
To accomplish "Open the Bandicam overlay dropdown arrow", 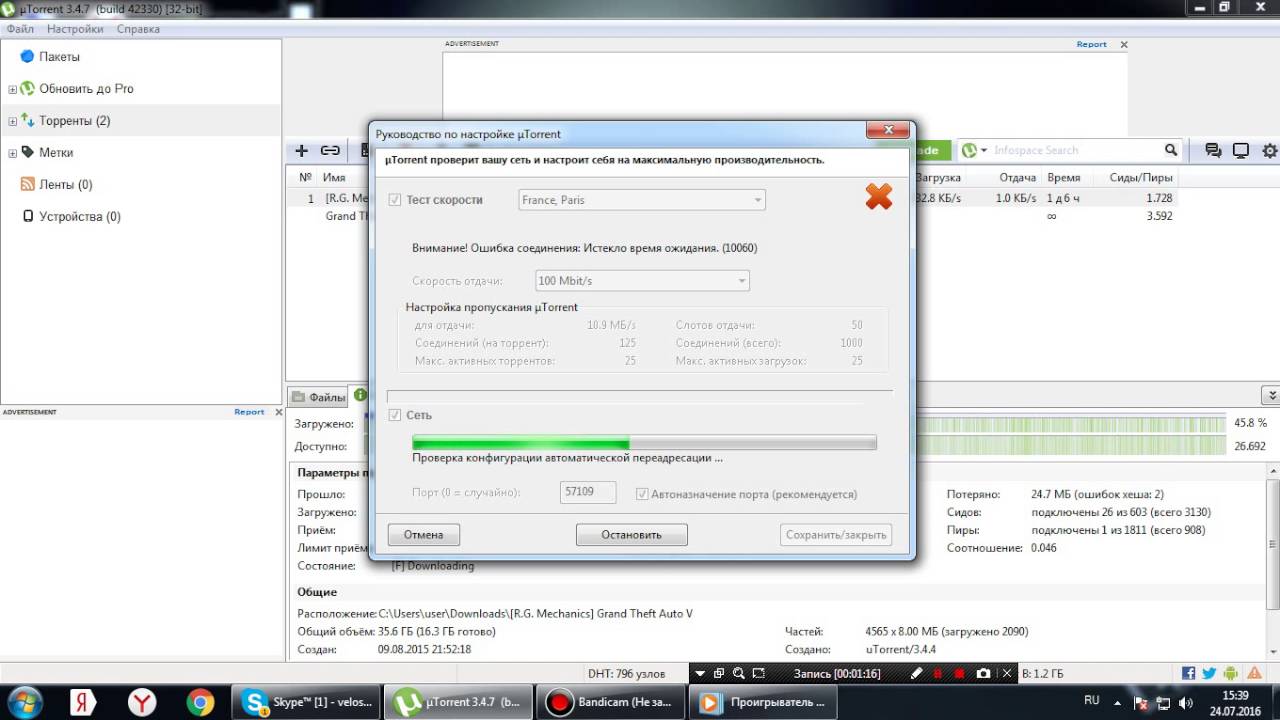I will 701,674.
